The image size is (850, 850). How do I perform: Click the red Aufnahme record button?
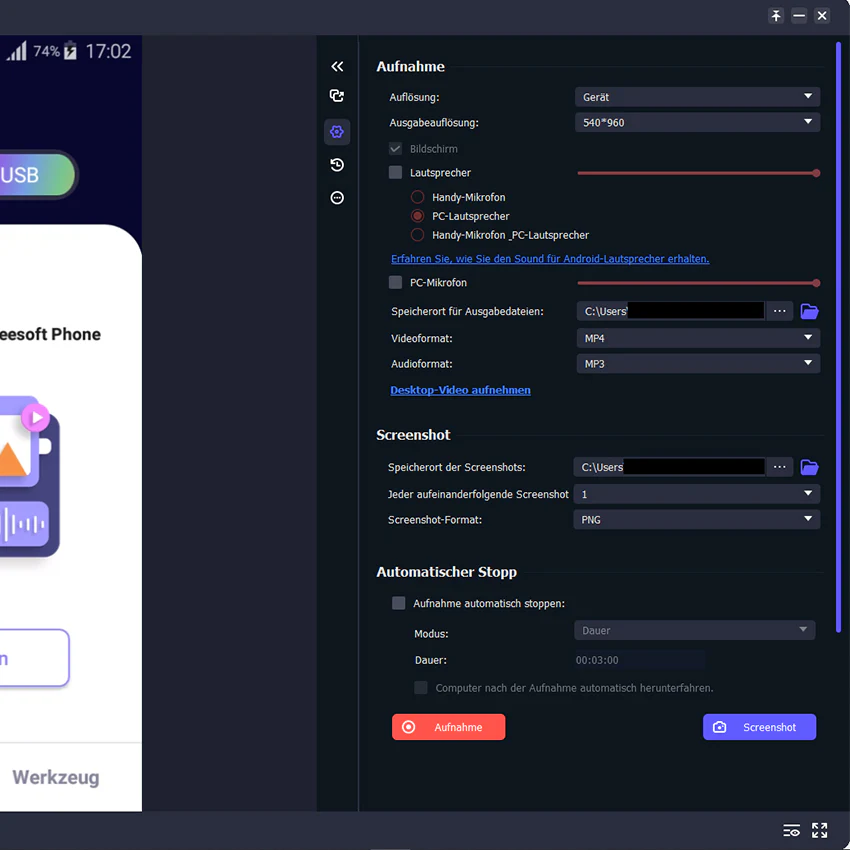[448, 727]
